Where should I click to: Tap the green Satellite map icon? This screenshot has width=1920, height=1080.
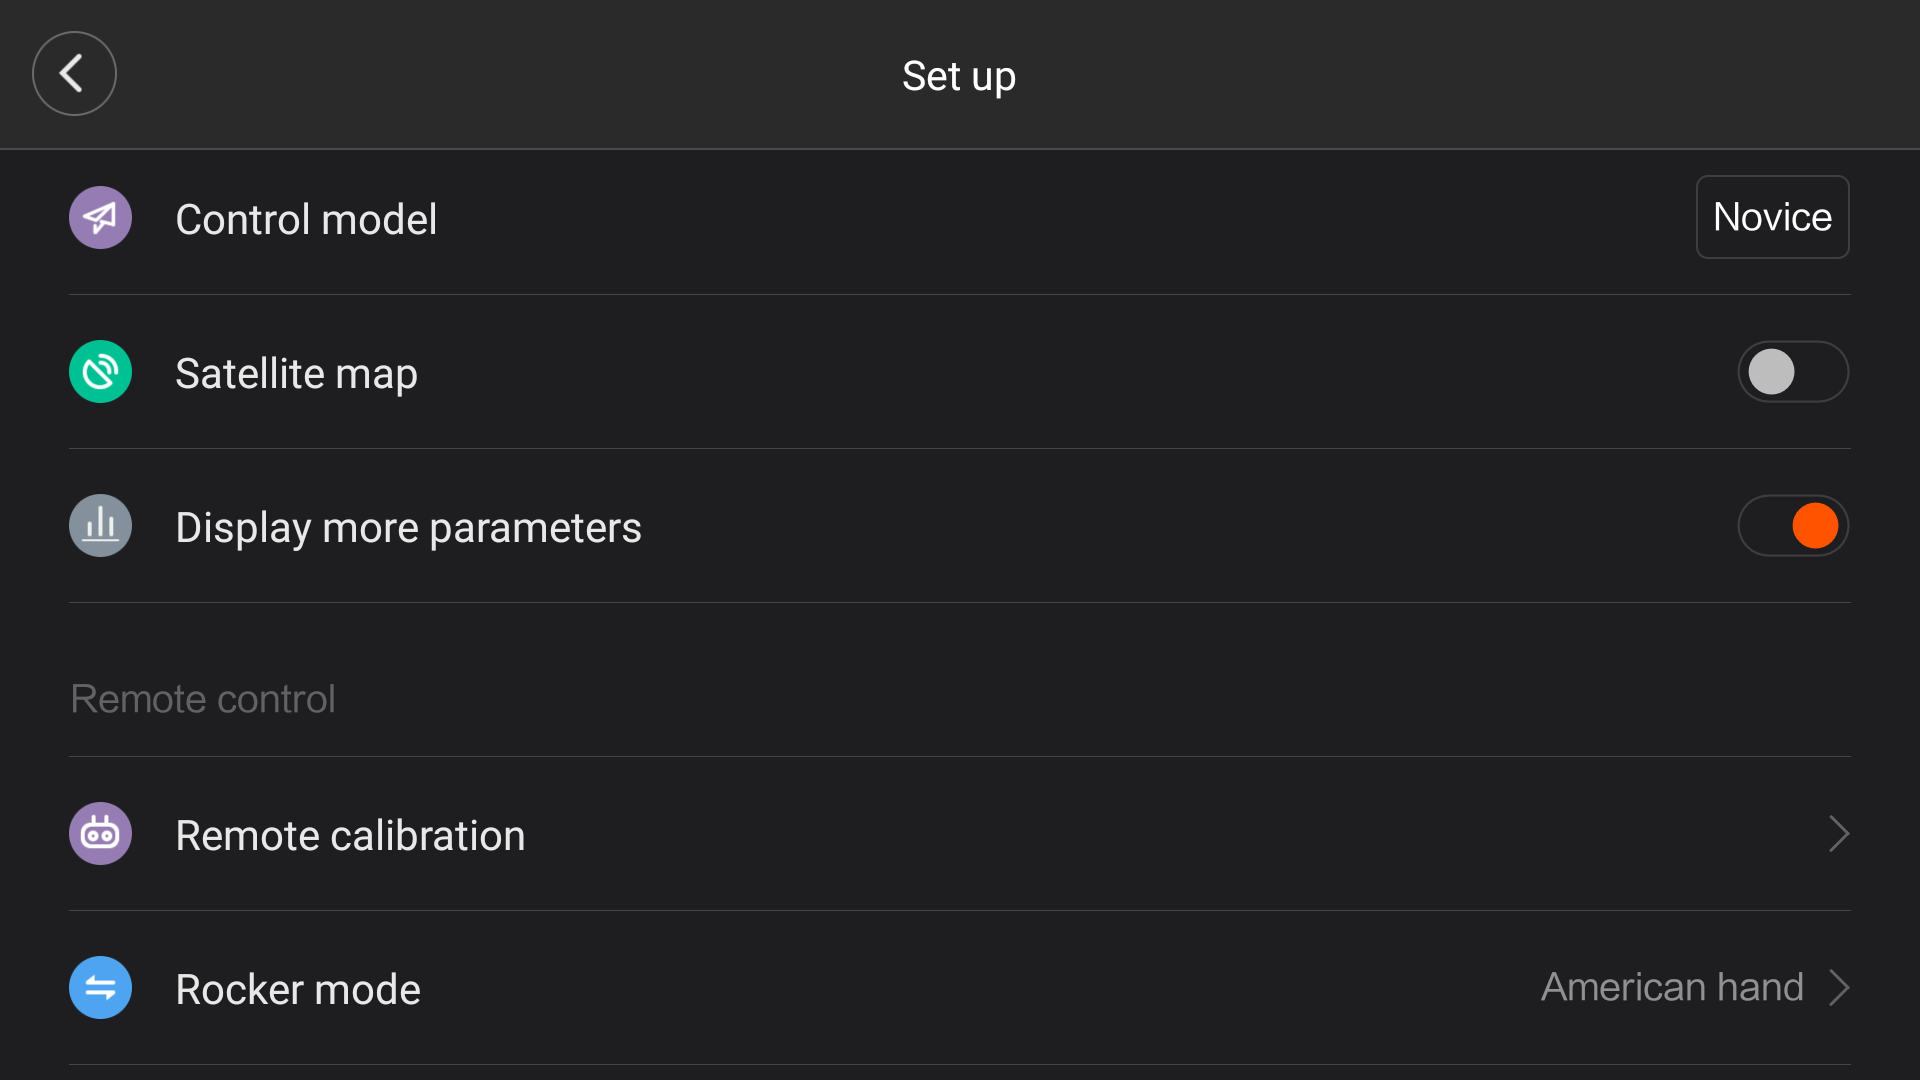(100, 372)
